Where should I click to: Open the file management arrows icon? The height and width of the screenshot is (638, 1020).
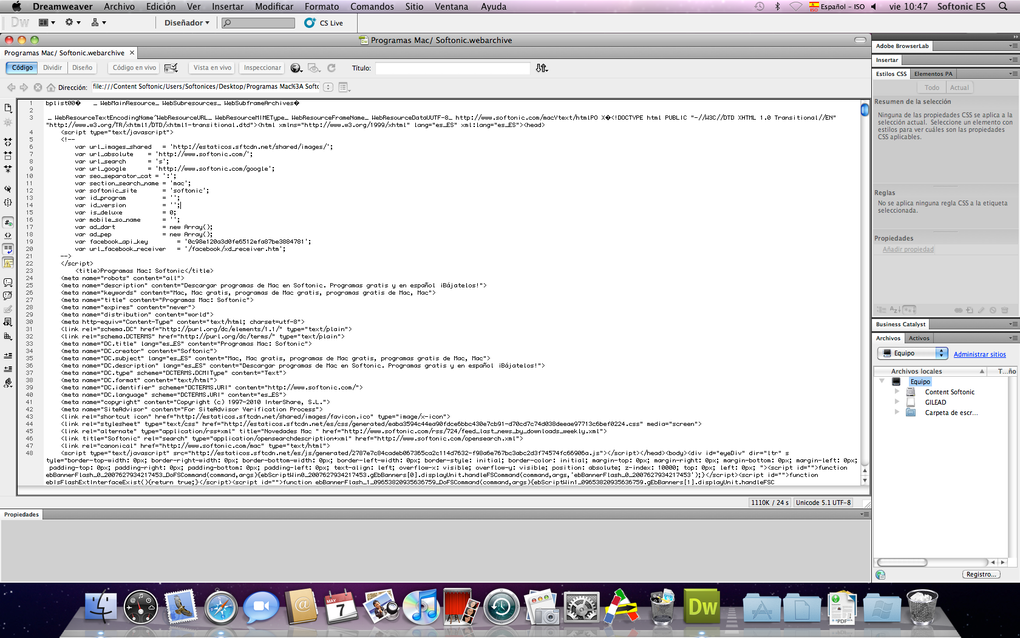click(x=541, y=68)
